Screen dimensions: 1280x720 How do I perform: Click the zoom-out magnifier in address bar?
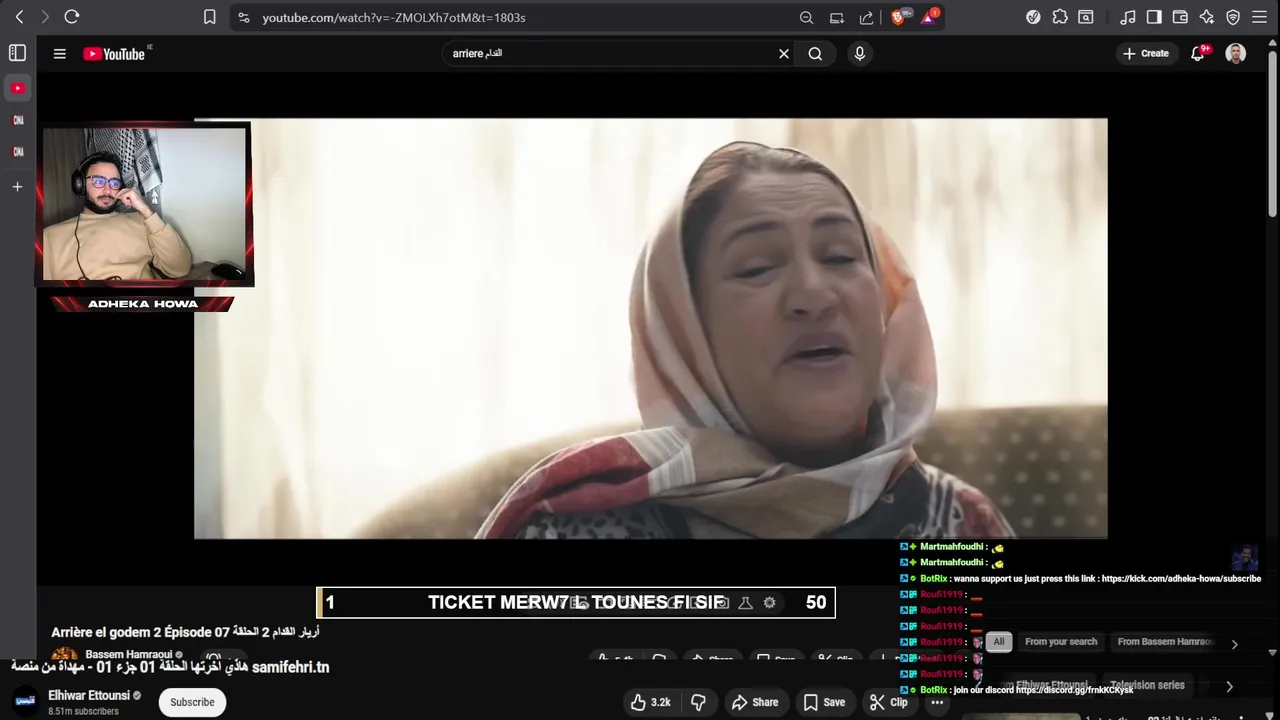click(x=806, y=17)
